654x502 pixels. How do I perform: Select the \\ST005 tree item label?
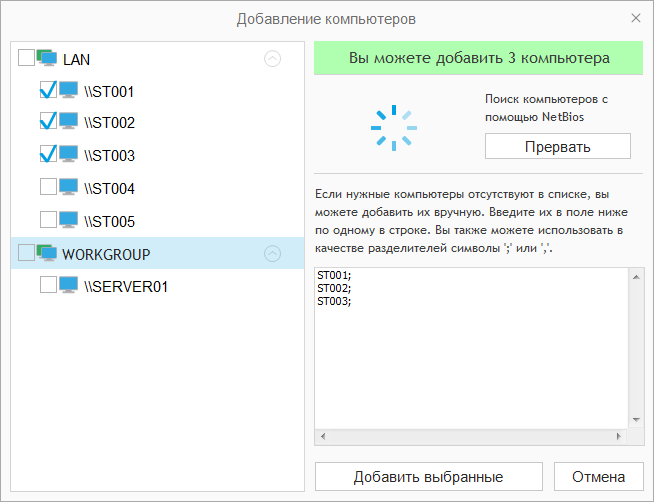109,221
